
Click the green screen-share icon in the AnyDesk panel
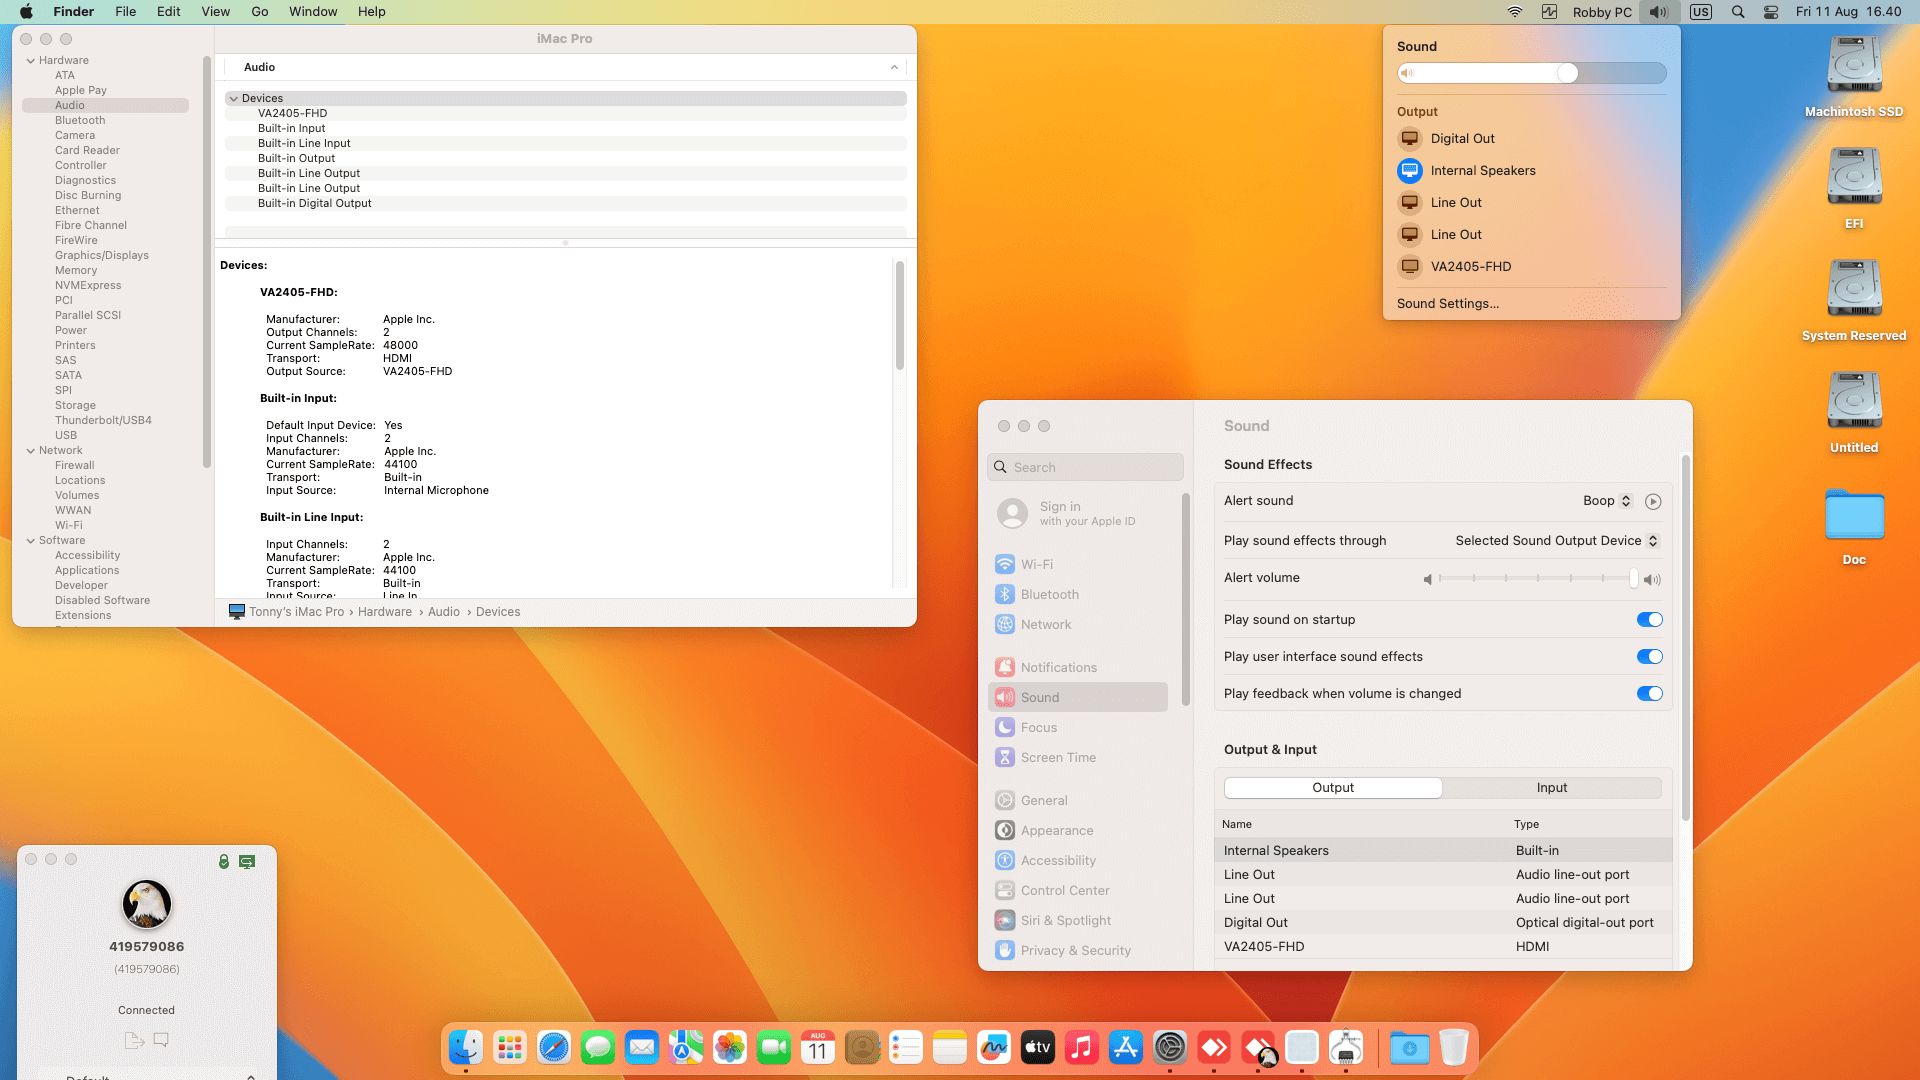[x=247, y=861]
